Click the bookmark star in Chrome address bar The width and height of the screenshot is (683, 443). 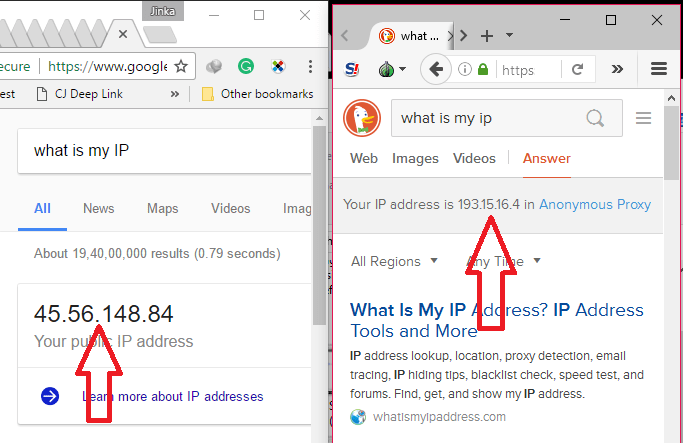[x=181, y=67]
